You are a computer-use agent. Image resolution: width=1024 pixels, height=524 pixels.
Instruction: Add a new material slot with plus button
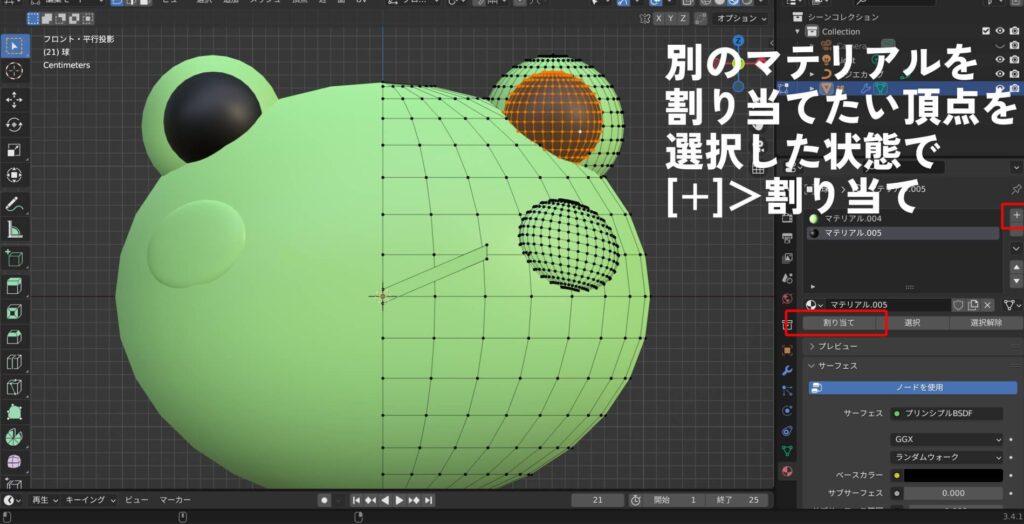(1016, 215)
